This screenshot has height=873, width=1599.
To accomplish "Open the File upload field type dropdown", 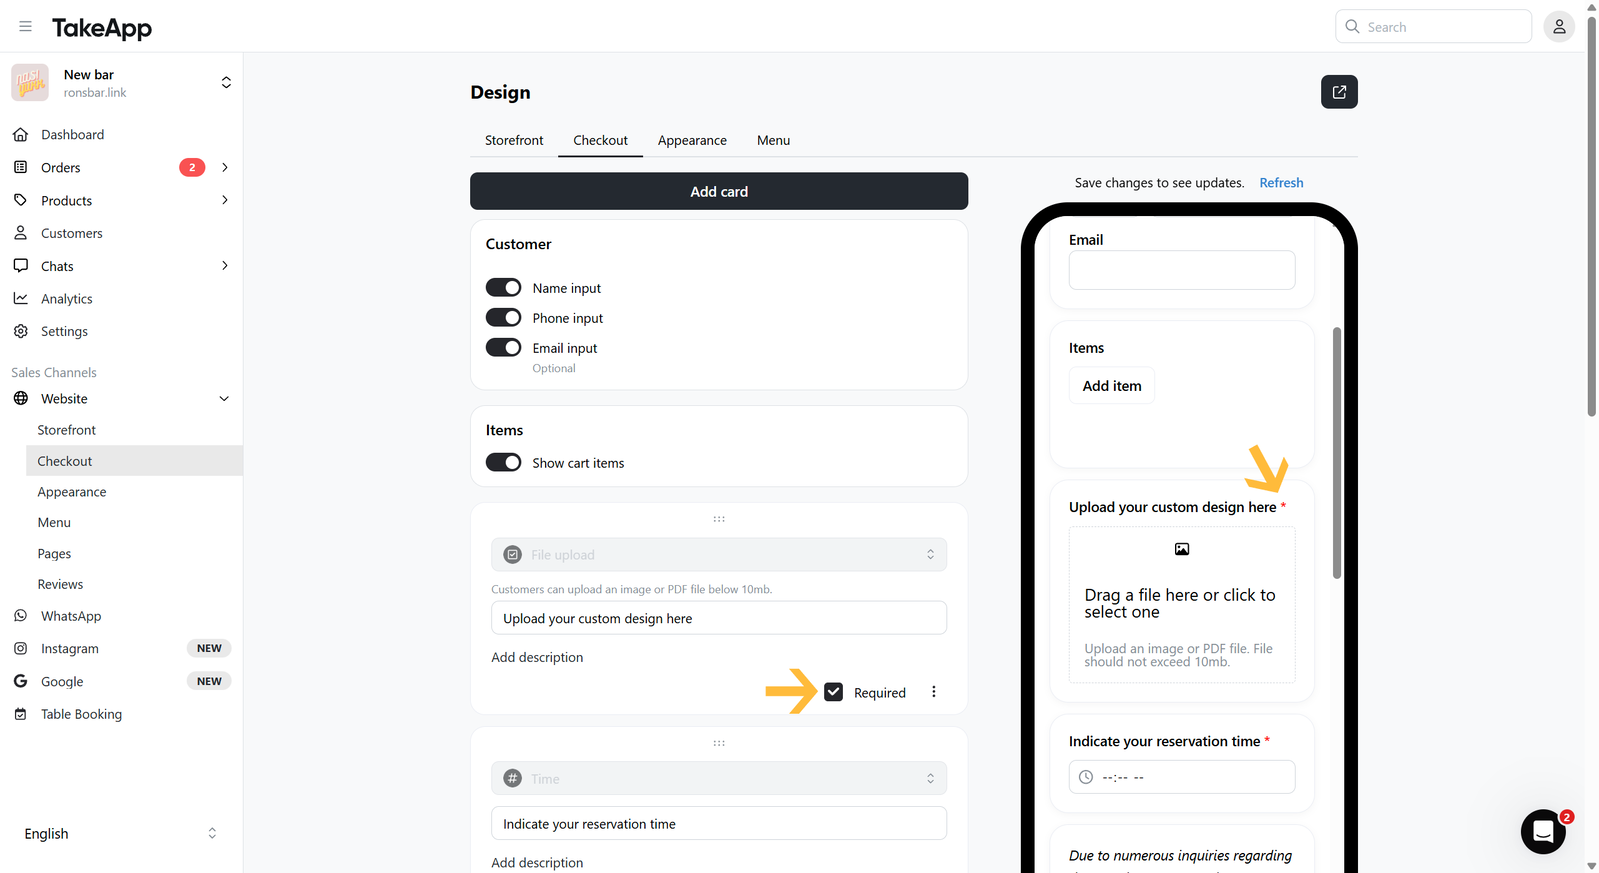I will tap(719, 555).
